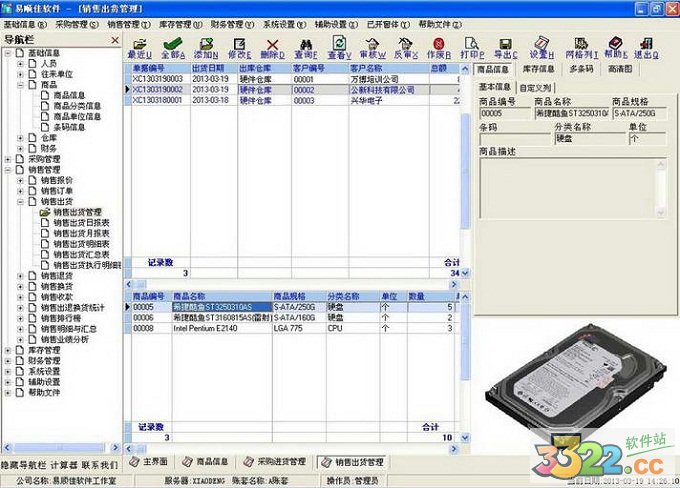The height and width of the screenshot is (488, 680).
Task: Open the 商品信息 window tab at bottom
Action: tap(206, 462)
